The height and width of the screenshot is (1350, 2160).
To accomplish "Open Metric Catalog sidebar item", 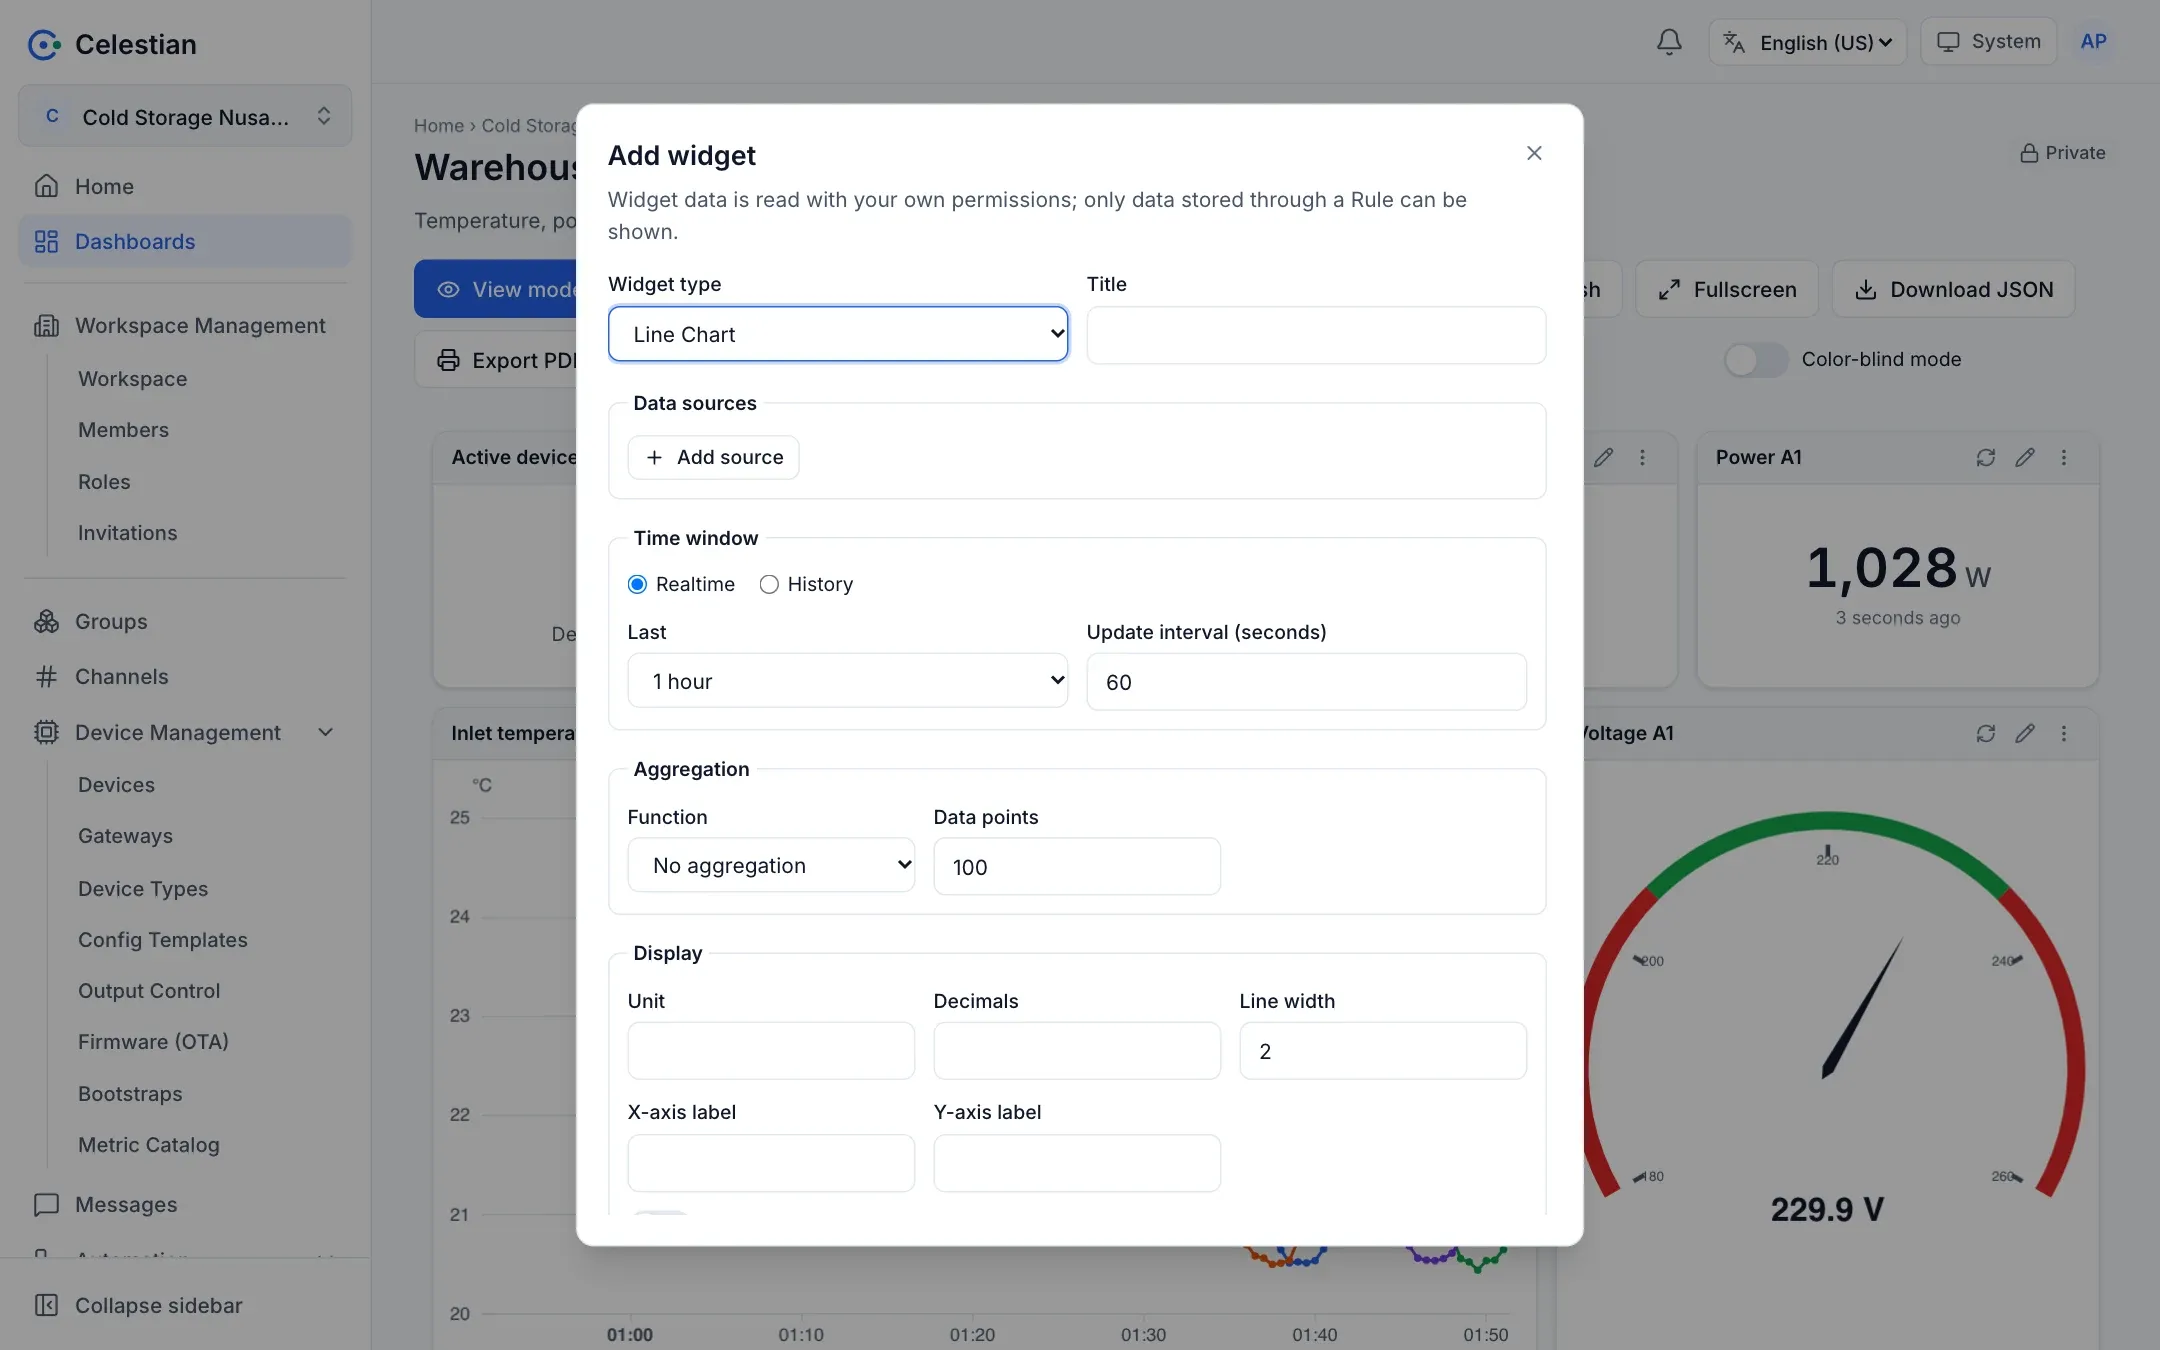I will point(148,1144).
